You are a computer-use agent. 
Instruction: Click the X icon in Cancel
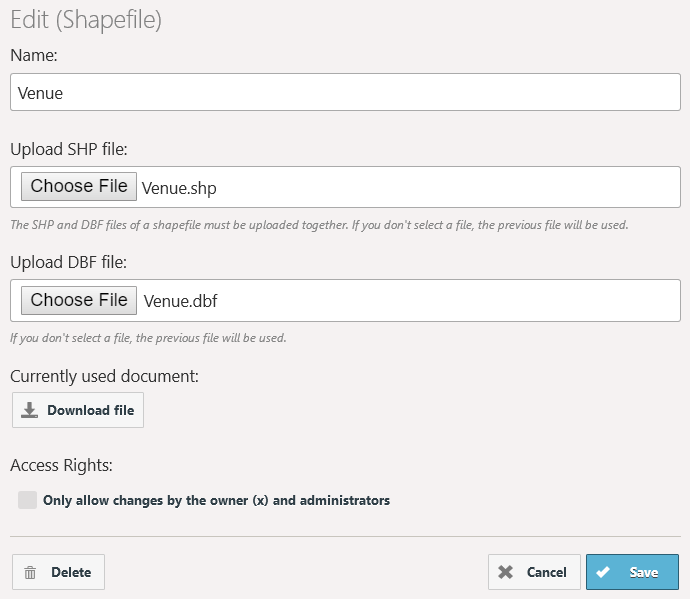(x=506, y=572)
